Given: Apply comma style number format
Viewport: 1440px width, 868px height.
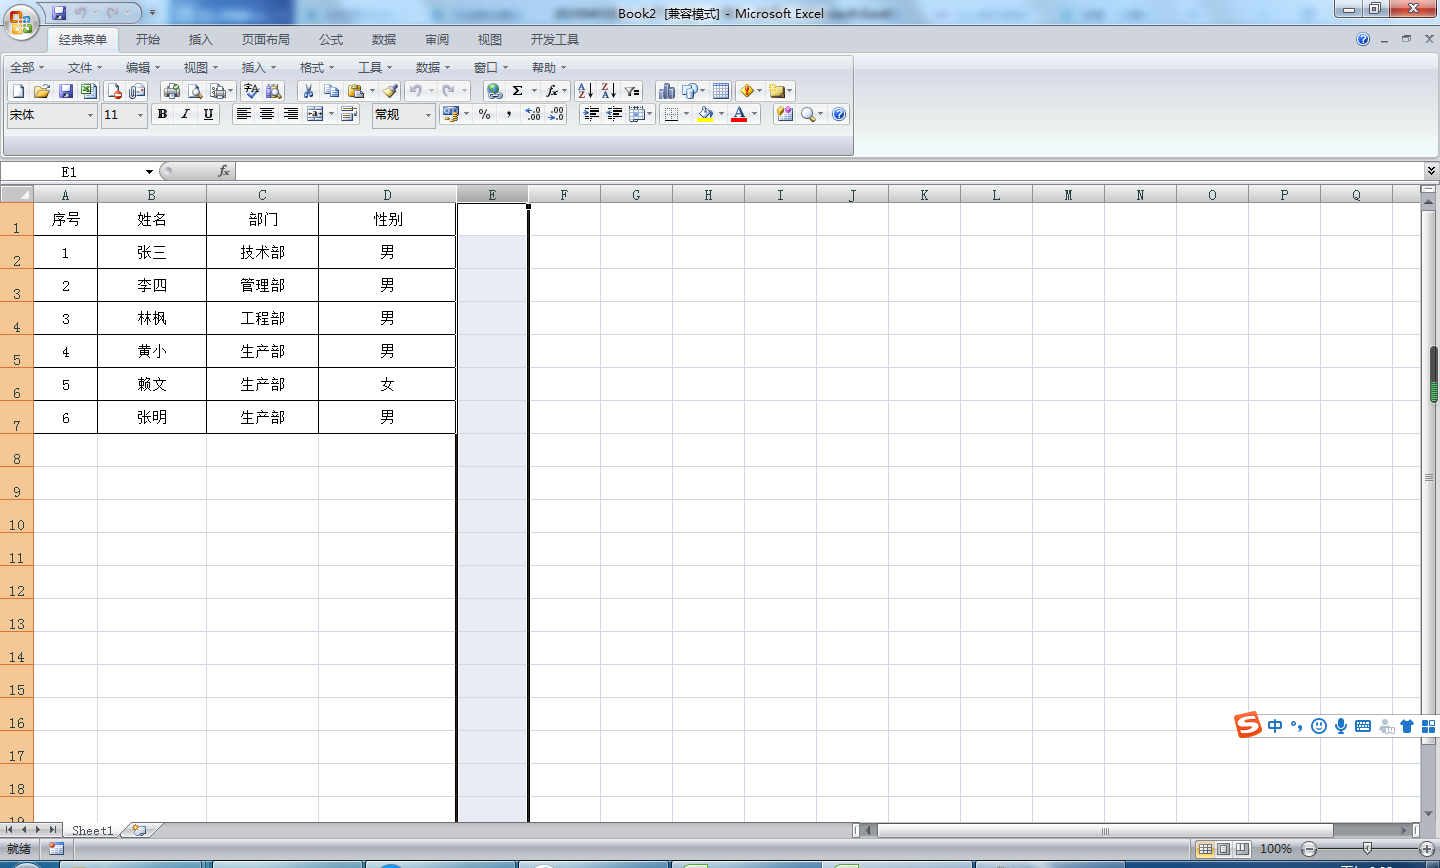Looking at the screenshot, I should click(509, 115).
